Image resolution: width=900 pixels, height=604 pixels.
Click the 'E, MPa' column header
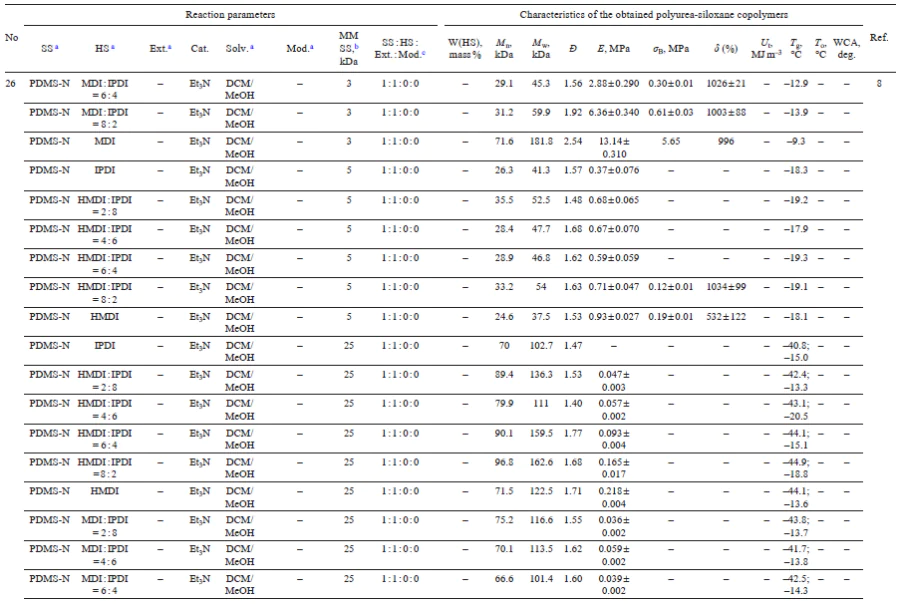coord(614,49)
